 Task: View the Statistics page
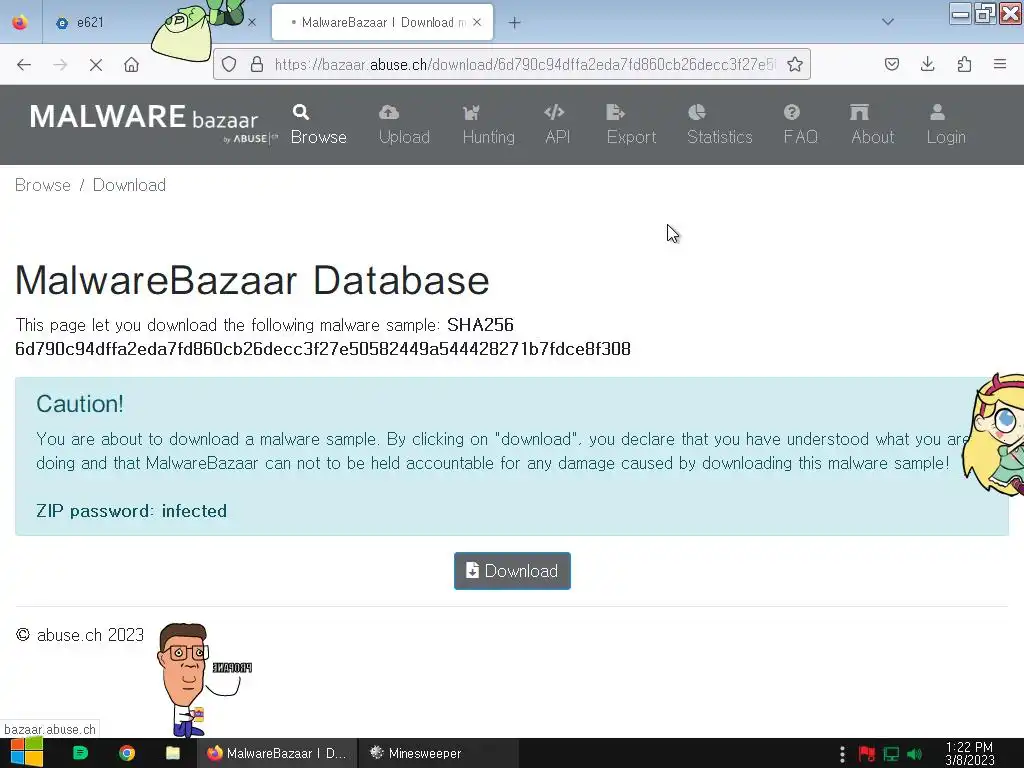[x=720, y=124]
